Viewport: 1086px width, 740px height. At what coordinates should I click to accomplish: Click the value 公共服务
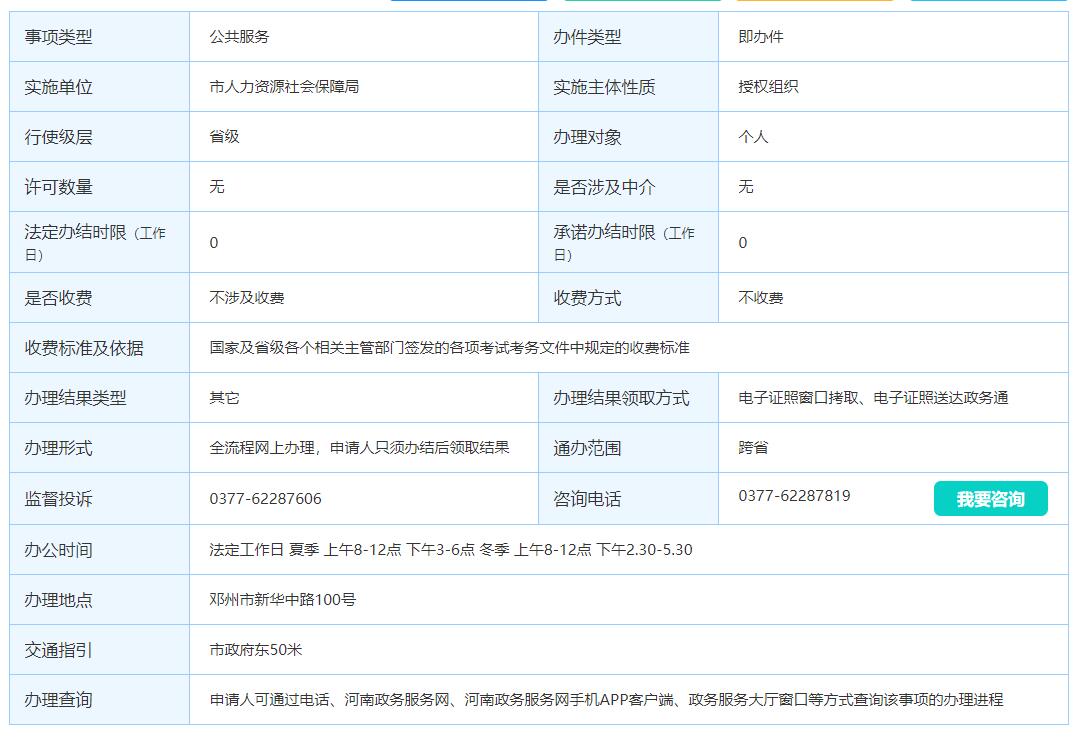click(240, 37)
